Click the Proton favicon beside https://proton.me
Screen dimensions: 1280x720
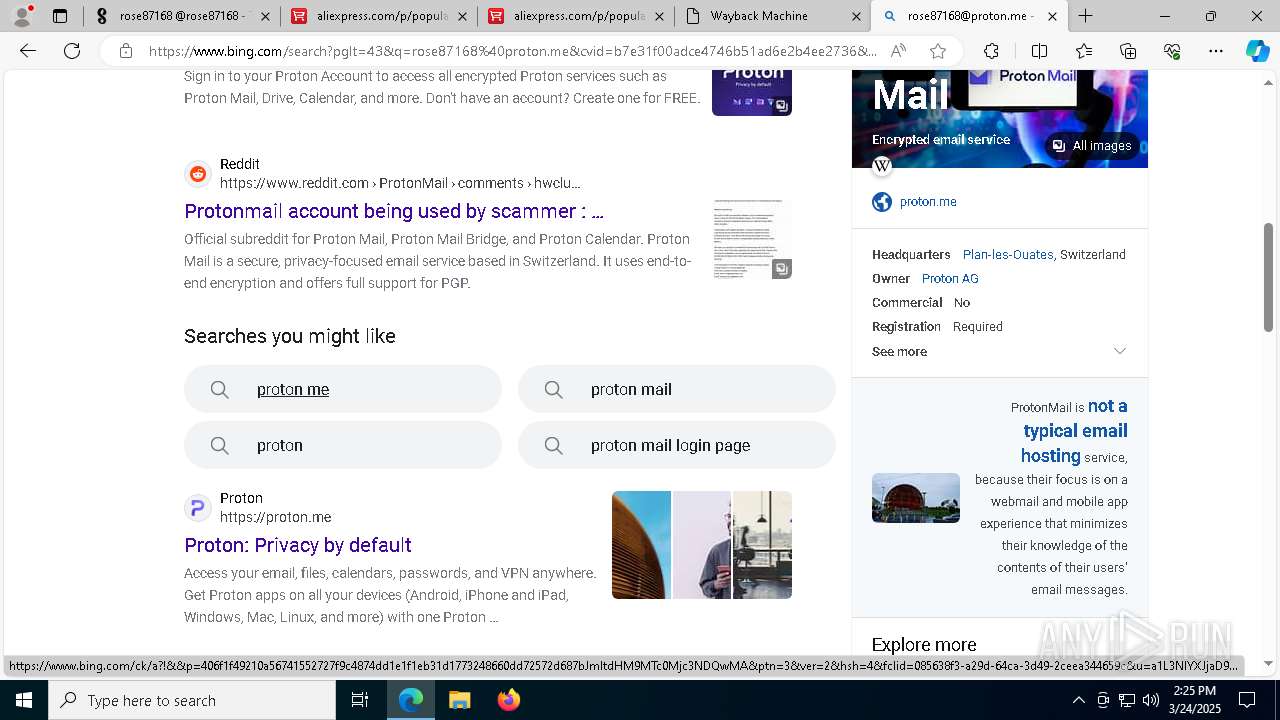click(x=198, y=508)
